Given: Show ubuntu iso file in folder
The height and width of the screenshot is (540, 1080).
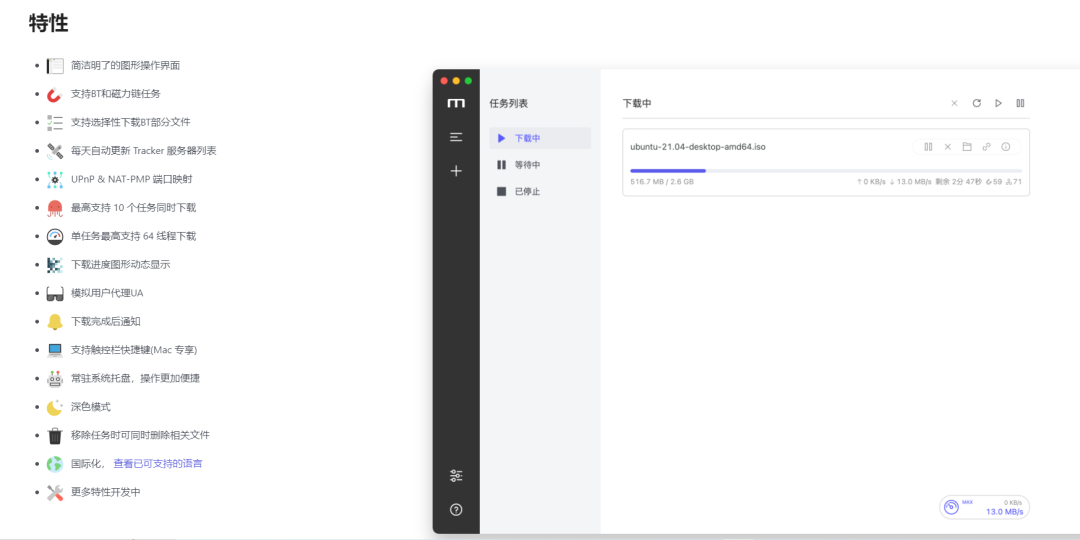Looking at the screenshot, I should point(967,147).
